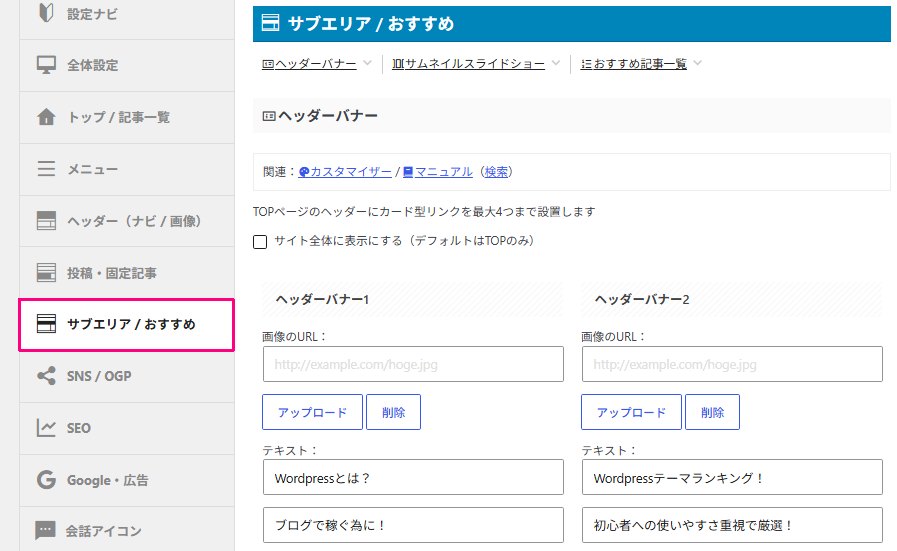Click the 'Wordpressとは？' text field
Image resolution: width=897 pixels, height=551 pixels.
(x=413, y=477)
